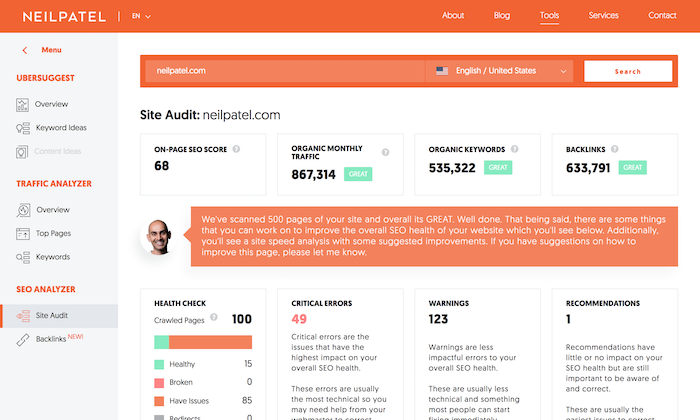This screenshot has width=700, height=420.
Task: Open the EN language dropdown
Action: (x=139, y=16)
